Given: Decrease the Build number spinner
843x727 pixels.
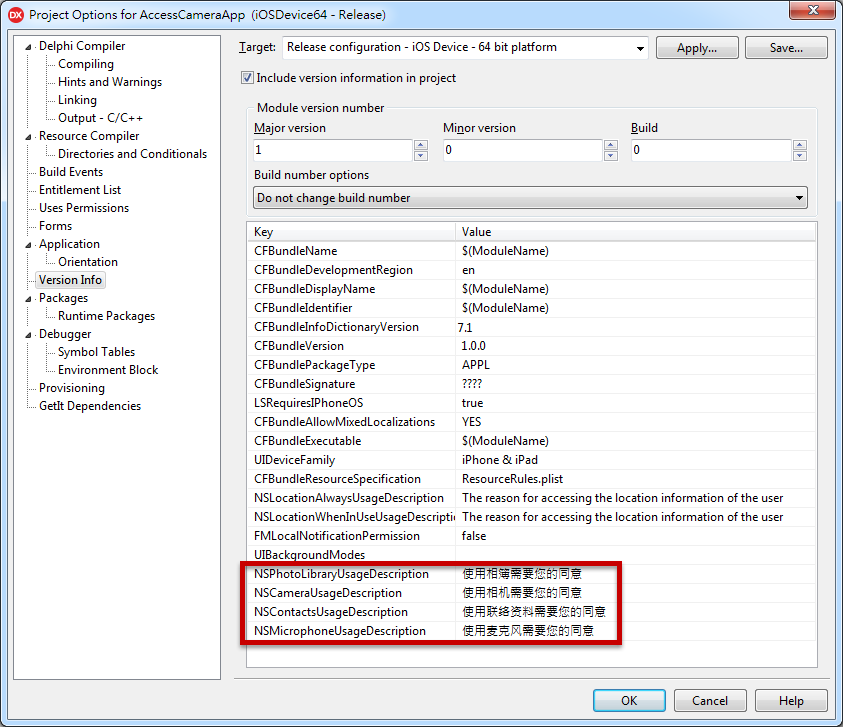Looking at the screenshot, I should [x=799, y=155].
